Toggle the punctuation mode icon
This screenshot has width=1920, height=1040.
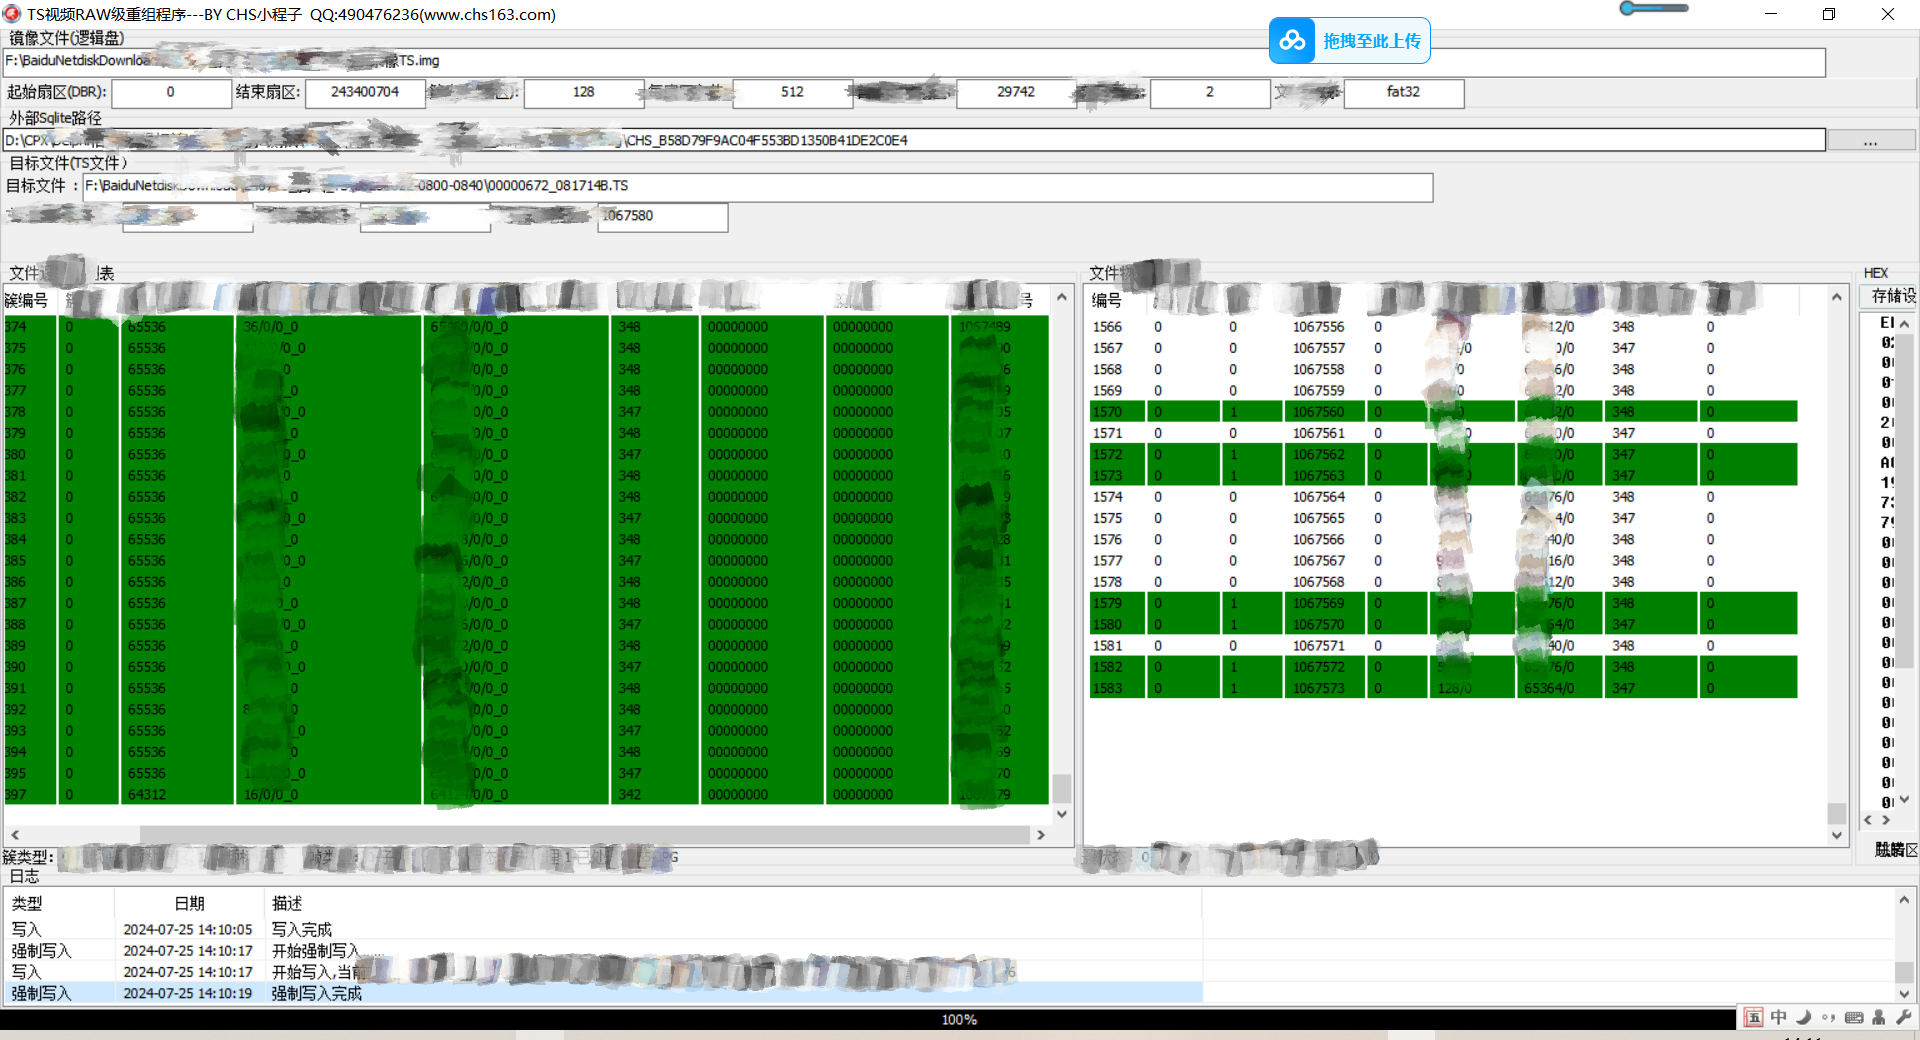tap(1828, 1018)
